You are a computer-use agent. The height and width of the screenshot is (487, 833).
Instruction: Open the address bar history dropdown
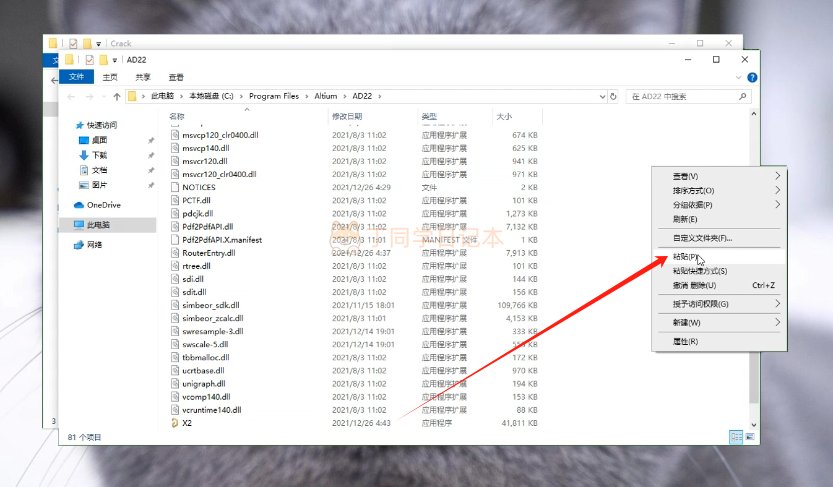(602, 97)
